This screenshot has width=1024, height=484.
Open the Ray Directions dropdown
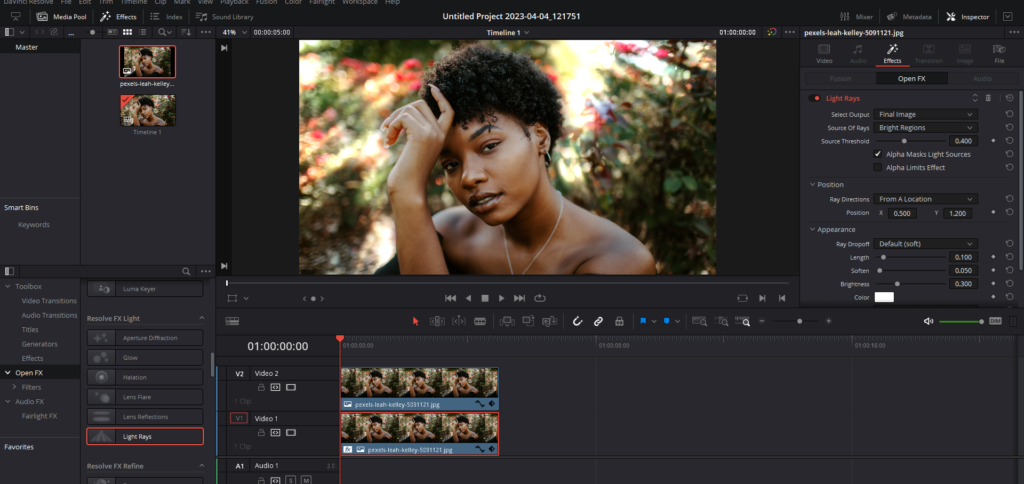pyautogui.click(x=925, y=199)
